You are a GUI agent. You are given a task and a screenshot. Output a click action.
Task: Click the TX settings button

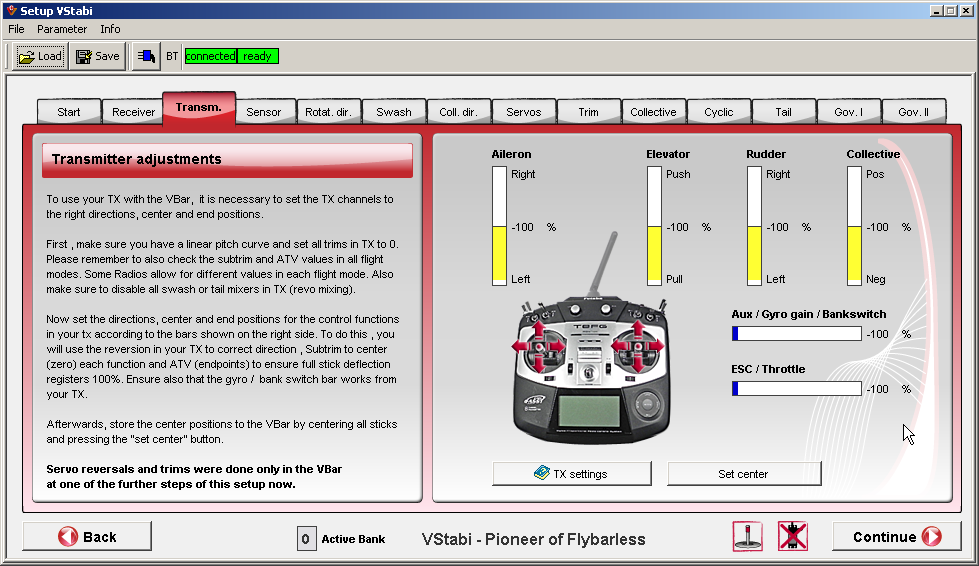[572, 474]
